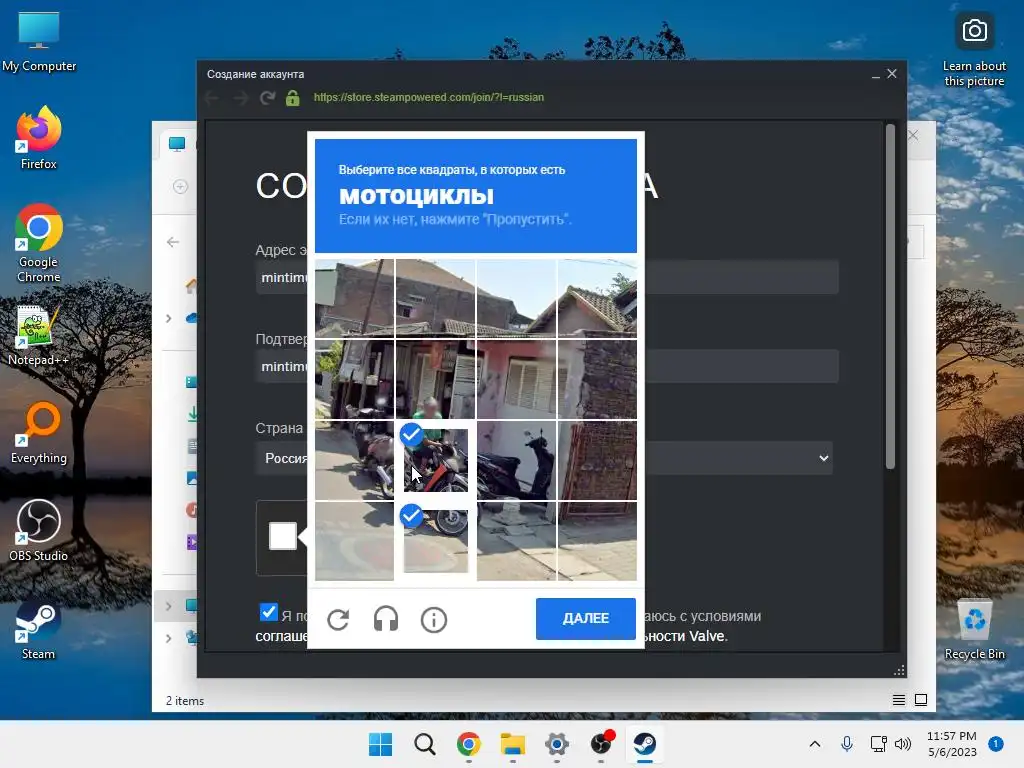Add a new tab in File Explorer
The width and height of the screenshot is (1024, 768).
180,187
